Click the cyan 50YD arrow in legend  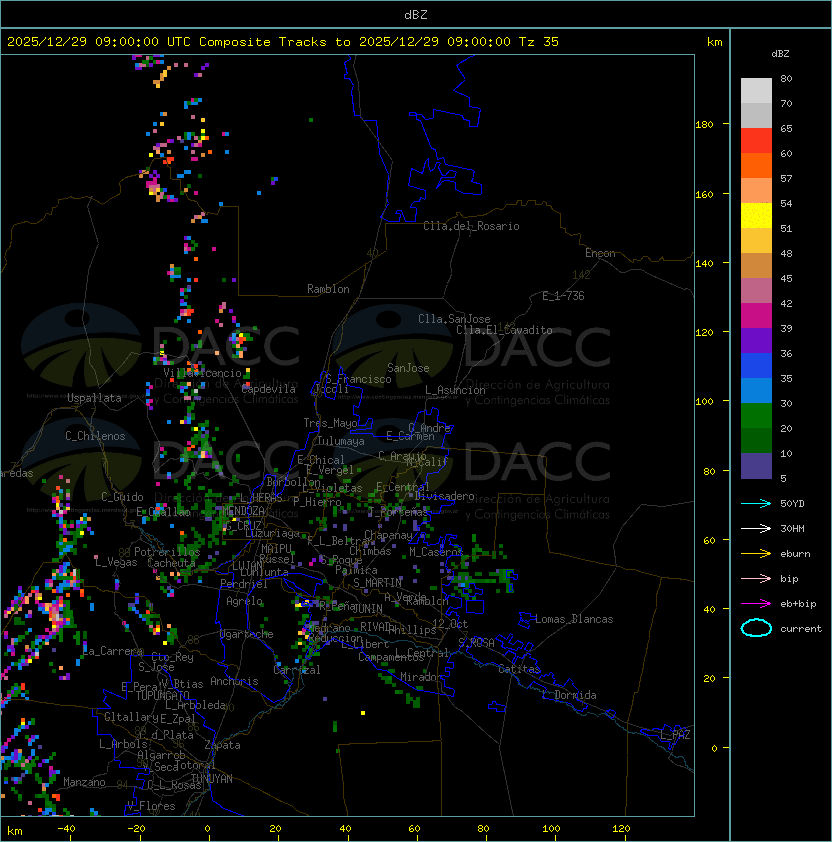(756, 503)
